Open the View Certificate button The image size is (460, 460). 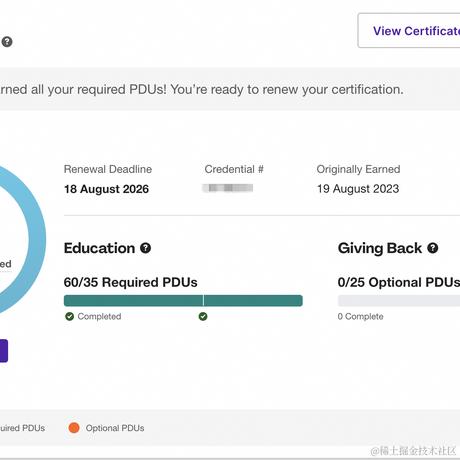coord(409,31)
